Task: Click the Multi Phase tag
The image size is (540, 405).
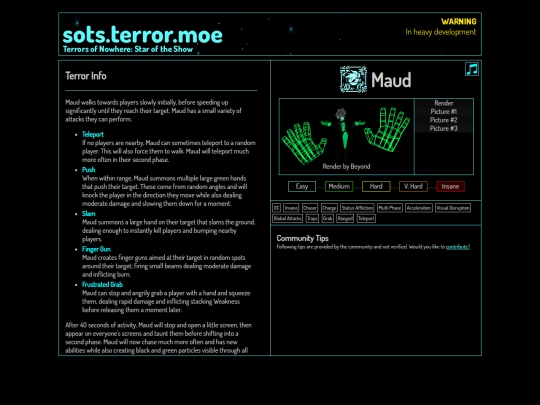Action: [390, 208]
